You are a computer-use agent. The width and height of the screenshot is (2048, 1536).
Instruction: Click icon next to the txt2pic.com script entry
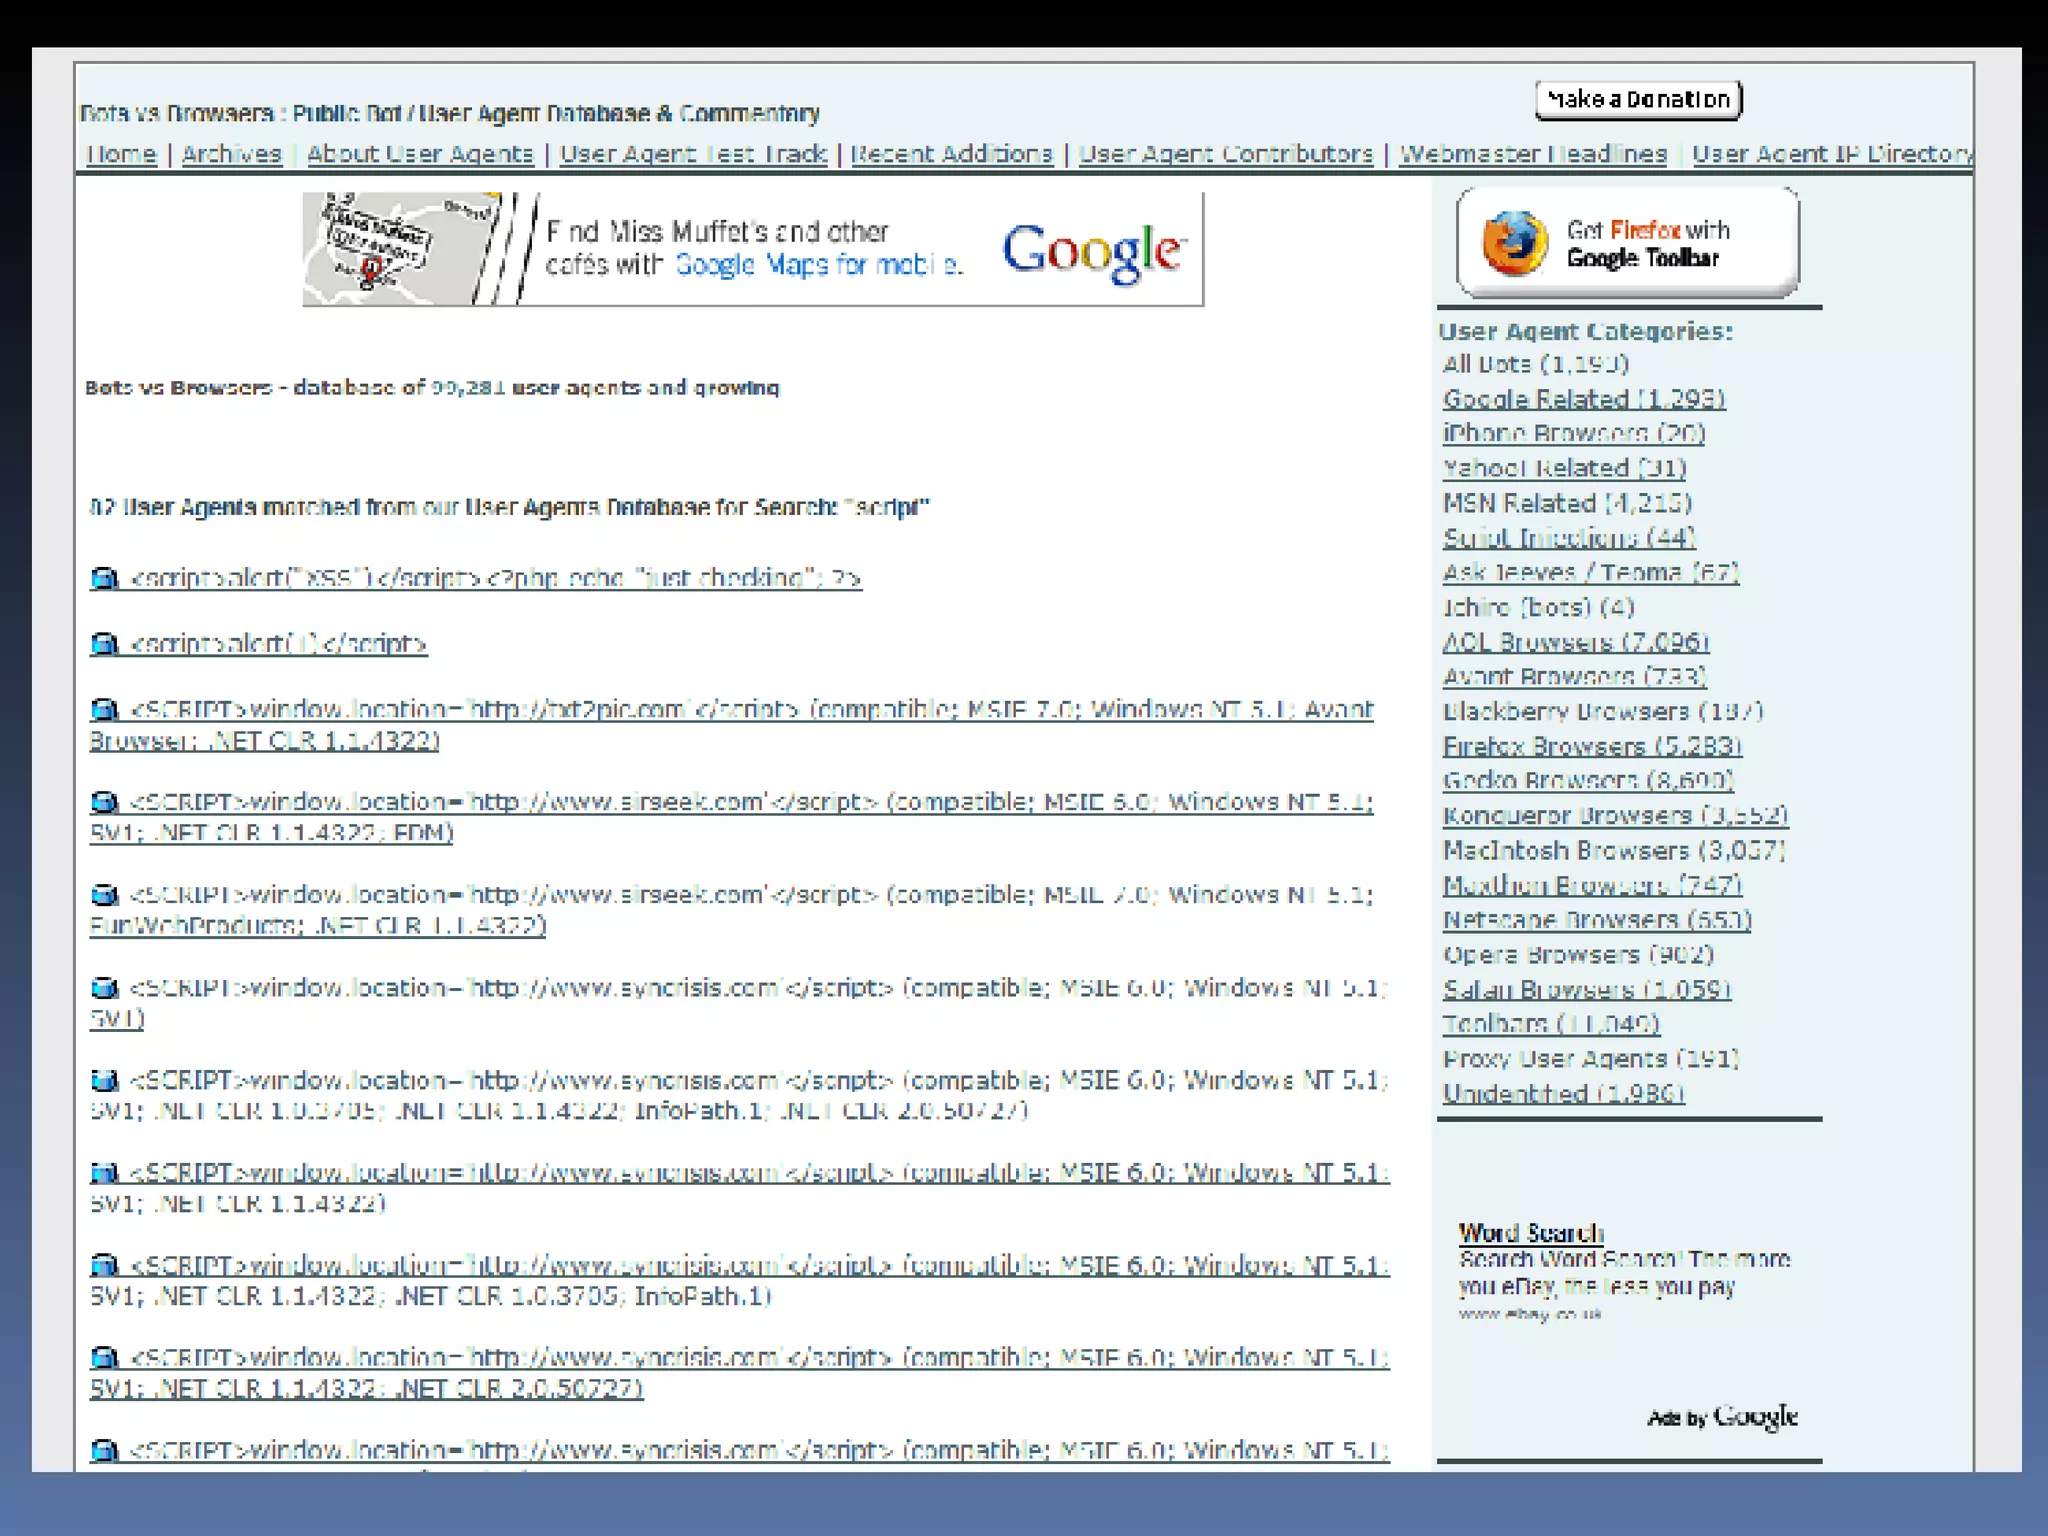coord(104,710)
